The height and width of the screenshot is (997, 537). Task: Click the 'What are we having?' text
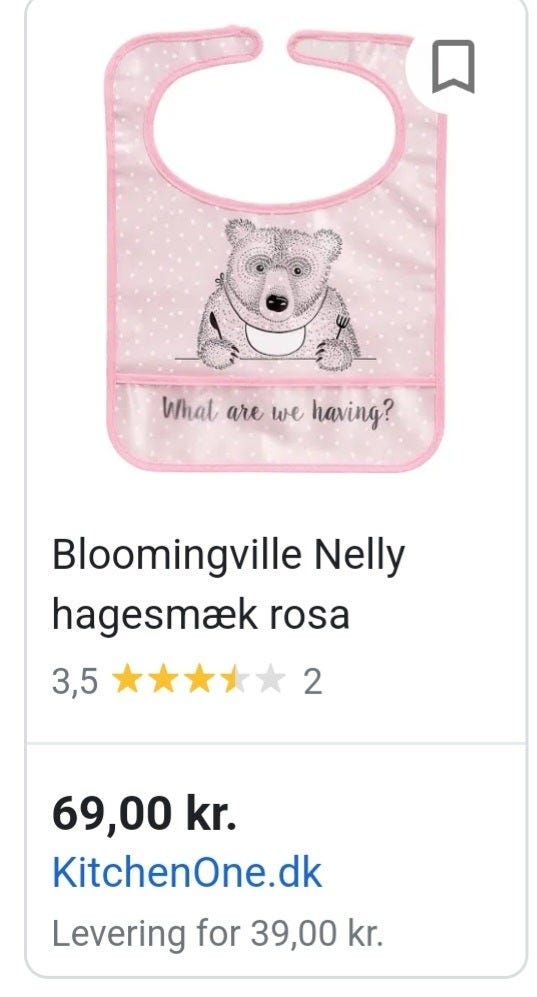point(277,410)
